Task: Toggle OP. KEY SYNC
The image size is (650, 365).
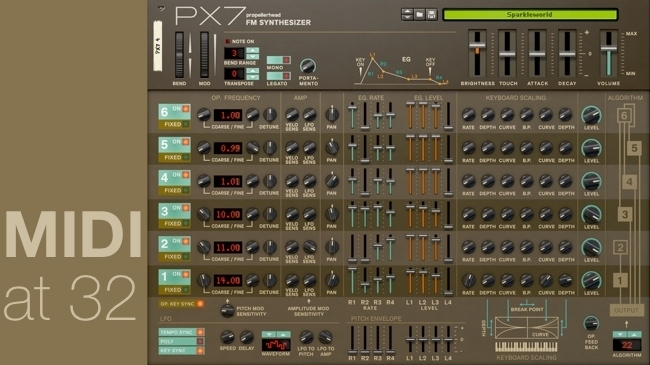Action: 181,304
